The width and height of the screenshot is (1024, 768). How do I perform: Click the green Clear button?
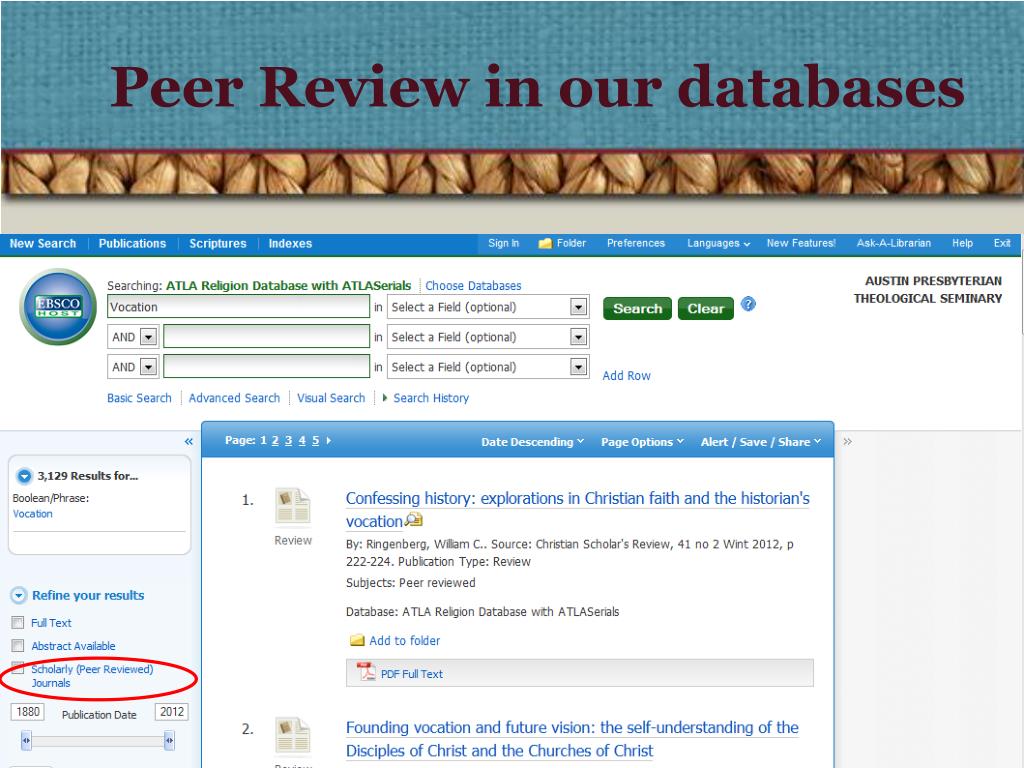705,308
